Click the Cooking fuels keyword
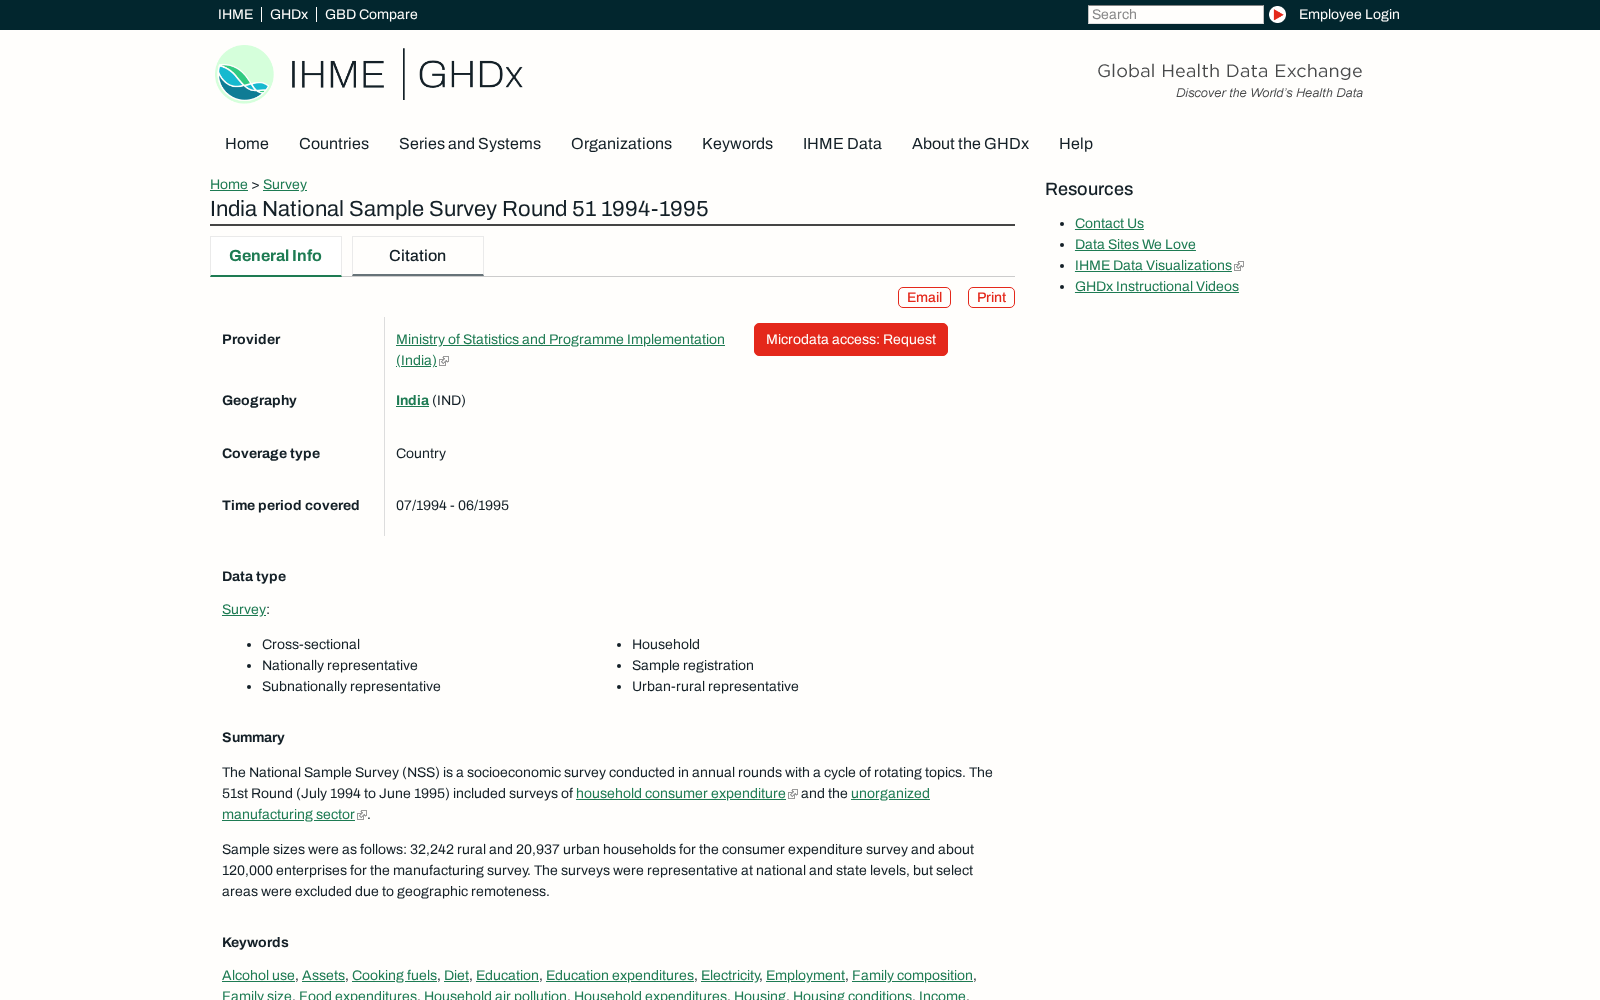 [394, 975]
